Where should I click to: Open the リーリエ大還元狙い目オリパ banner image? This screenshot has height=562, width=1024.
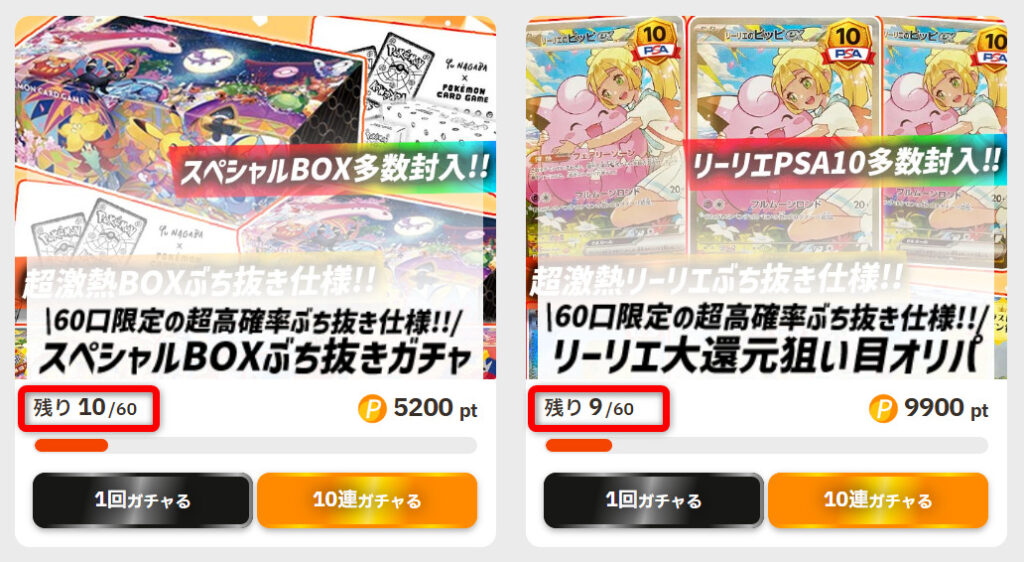767,198
